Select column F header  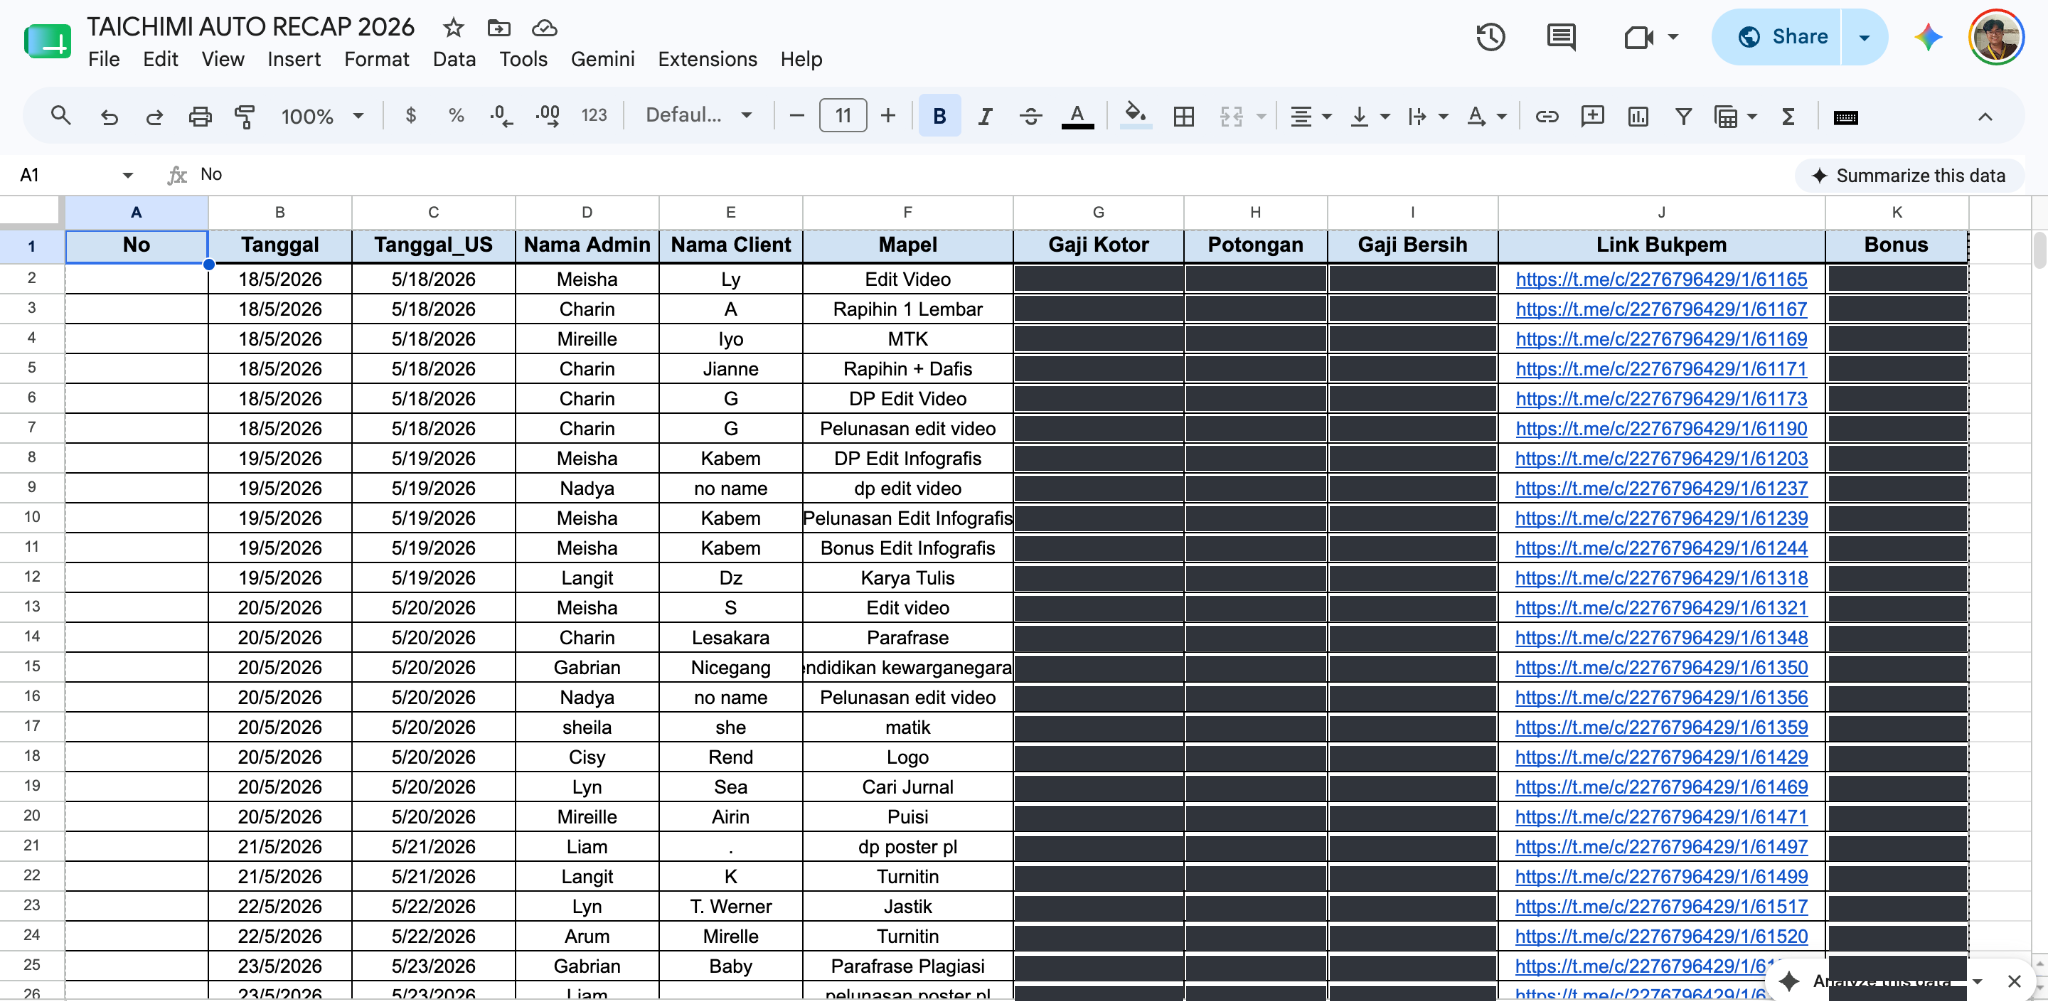(907, 212)
